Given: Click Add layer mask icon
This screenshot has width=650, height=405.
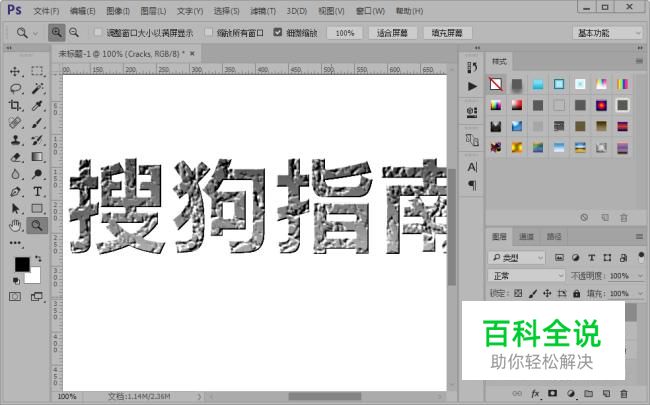Looking at the screenshot, I should [x=553, y=393].
